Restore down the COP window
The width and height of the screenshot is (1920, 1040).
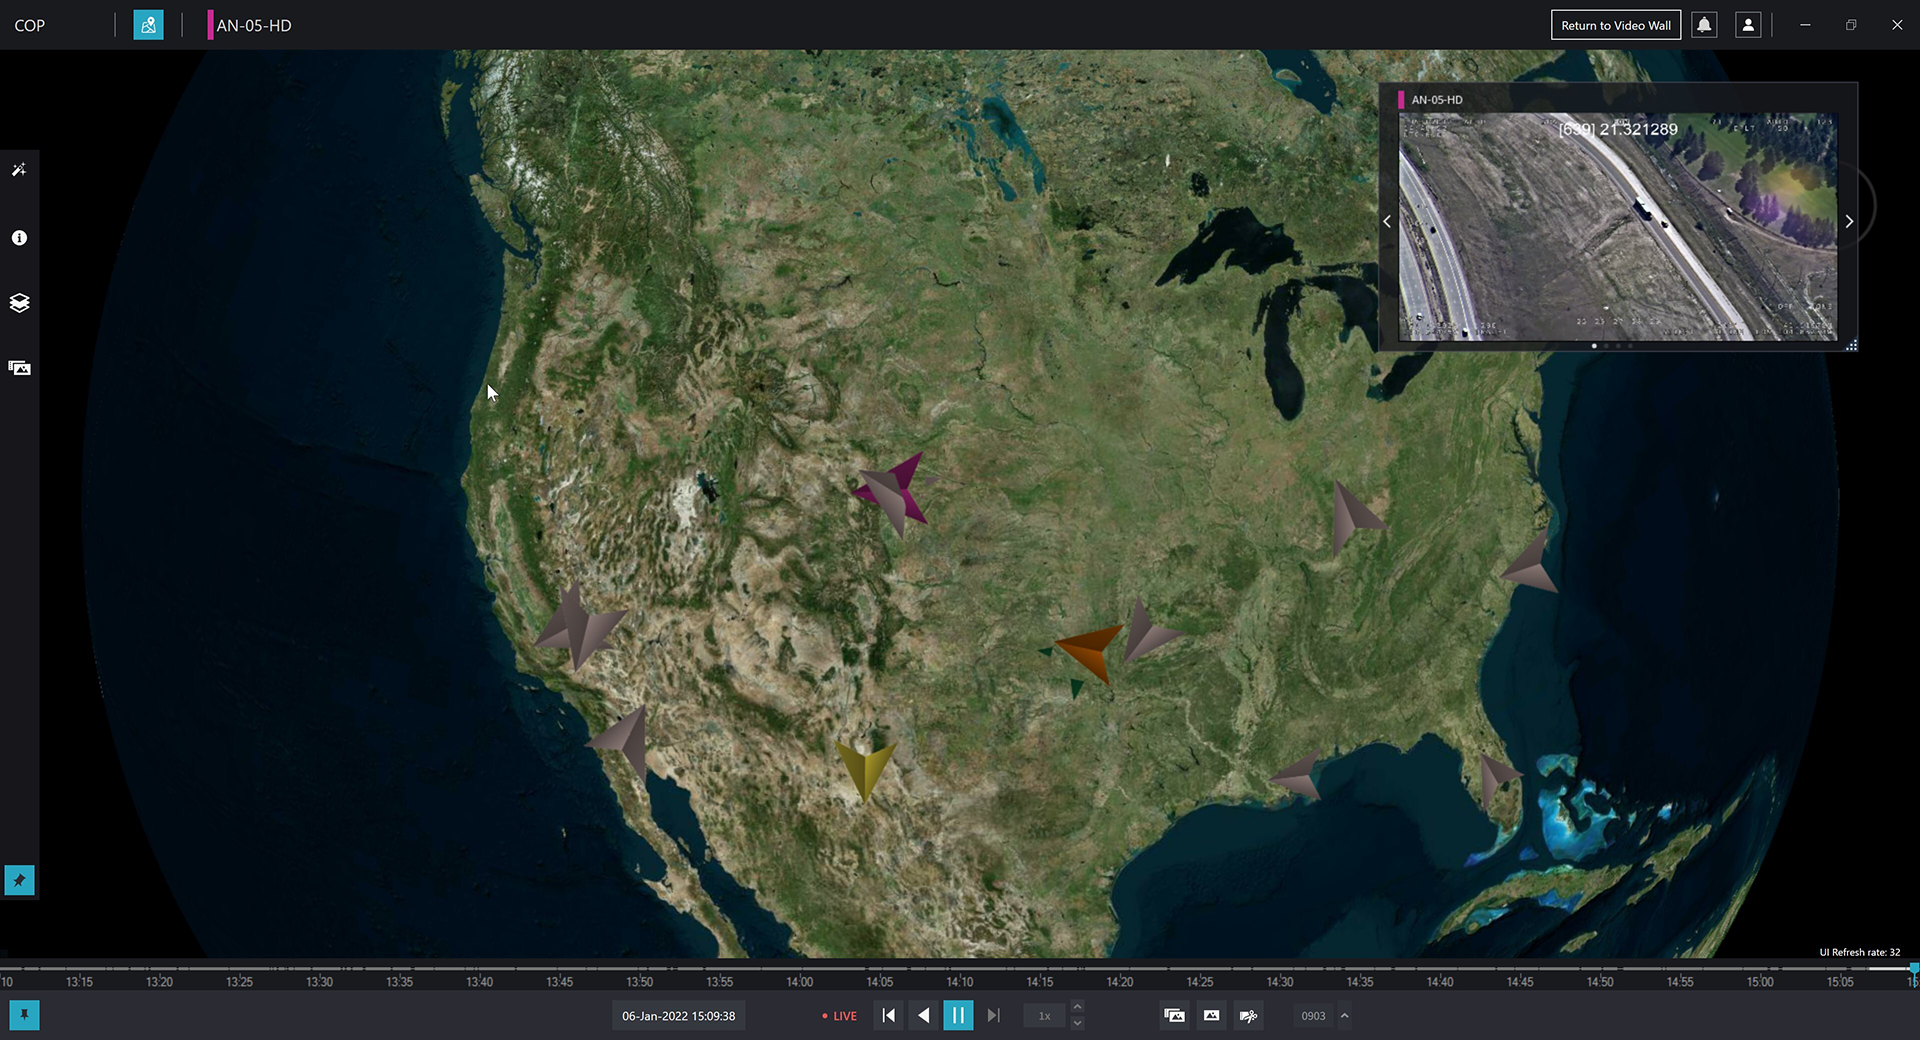tap(1851, 25)
